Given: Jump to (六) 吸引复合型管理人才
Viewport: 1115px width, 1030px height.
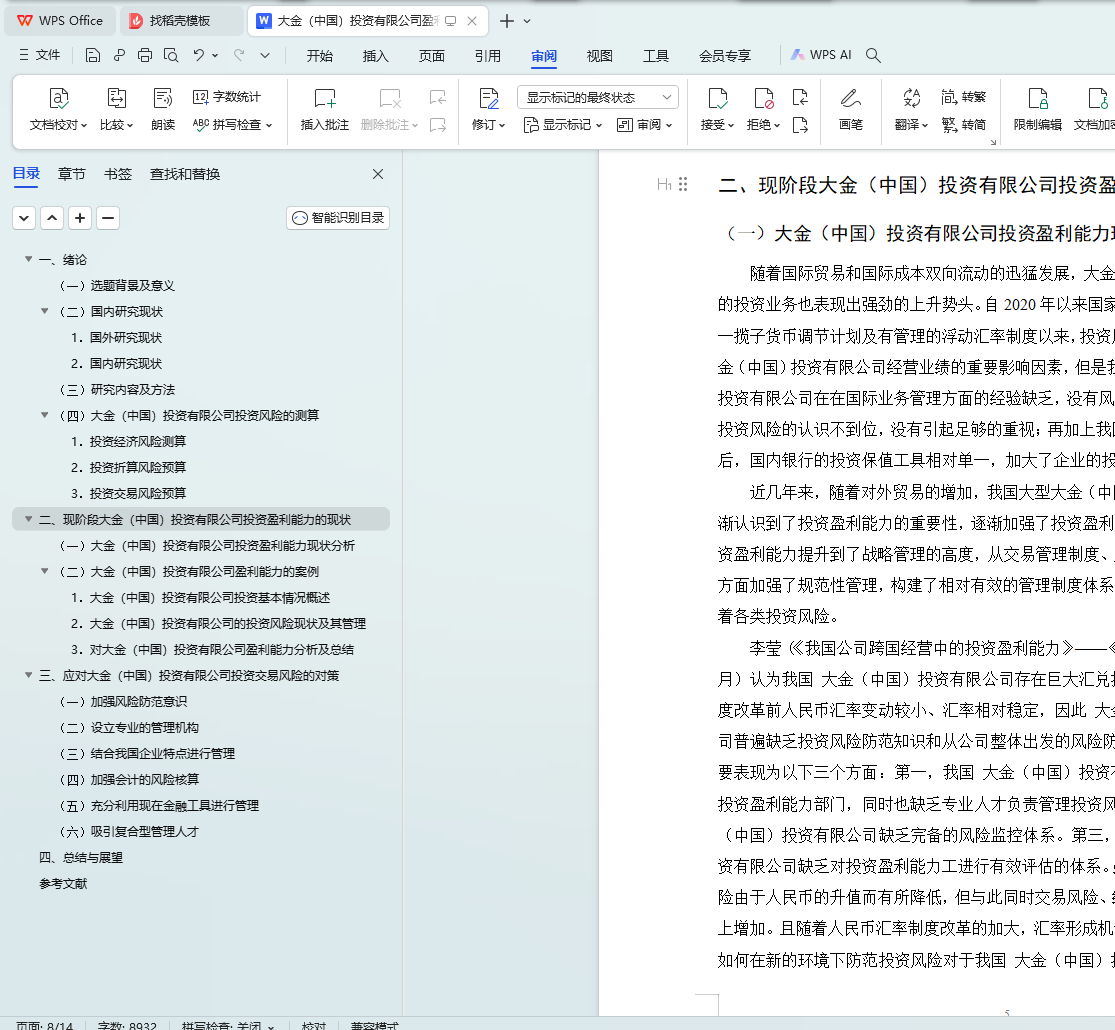Looking at the screenshot, I should point(129,832).
